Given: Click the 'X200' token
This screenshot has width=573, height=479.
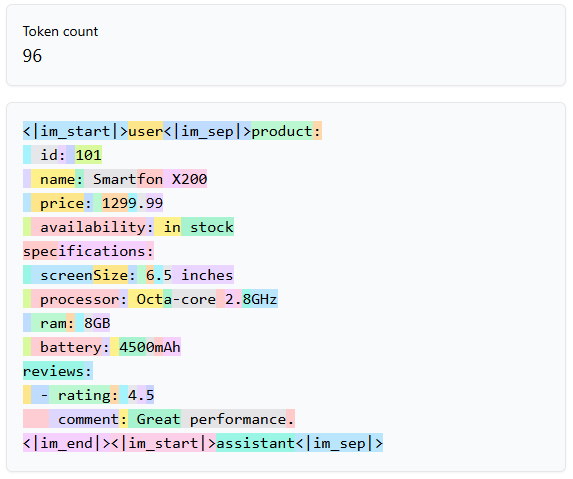Looking at the screenshot, I should [x=185, y=179].
